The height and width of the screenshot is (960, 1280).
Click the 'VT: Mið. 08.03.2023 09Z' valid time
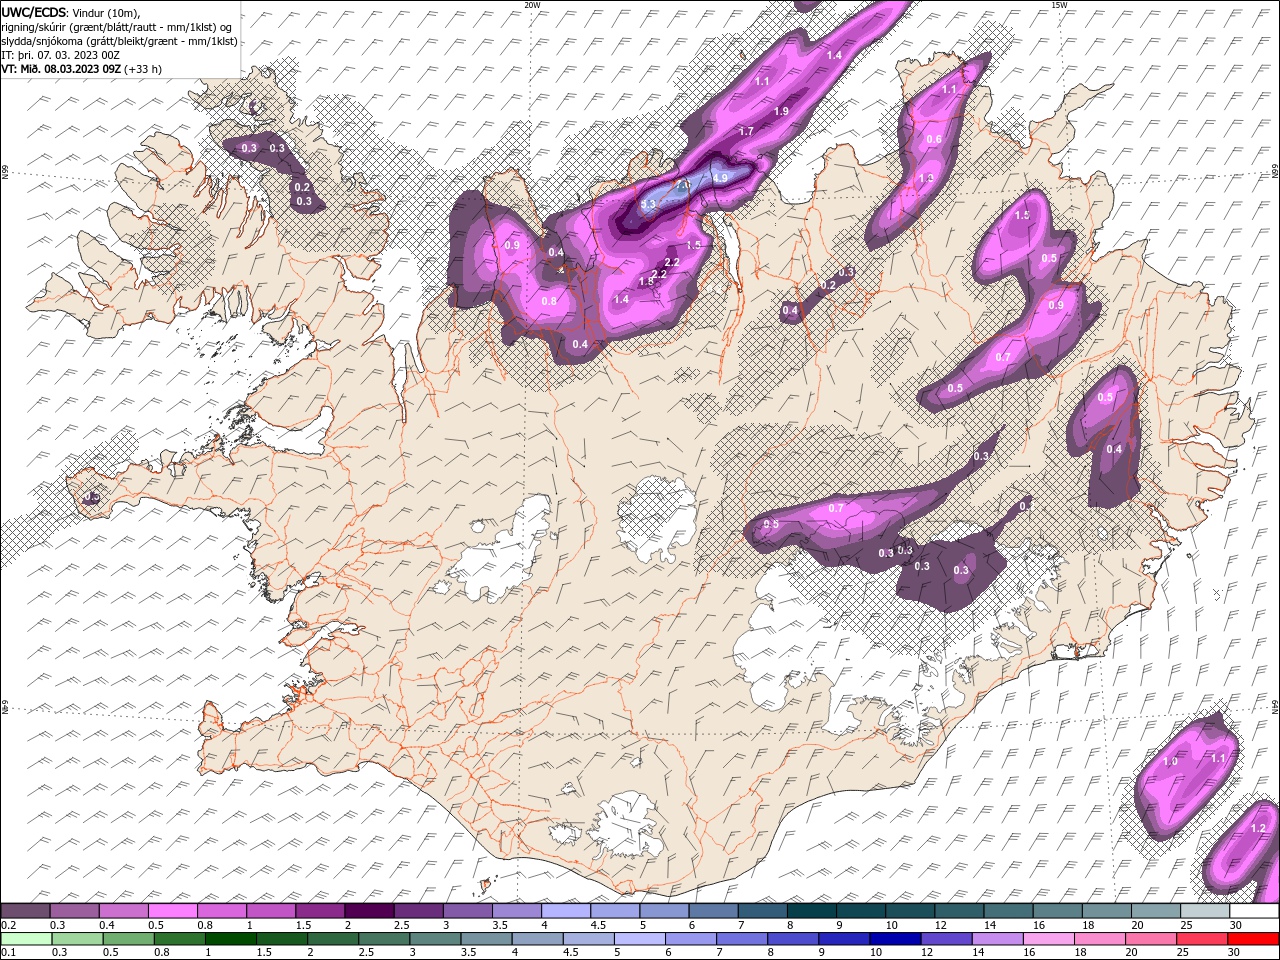pyautogui.click(x=61, y=69)
